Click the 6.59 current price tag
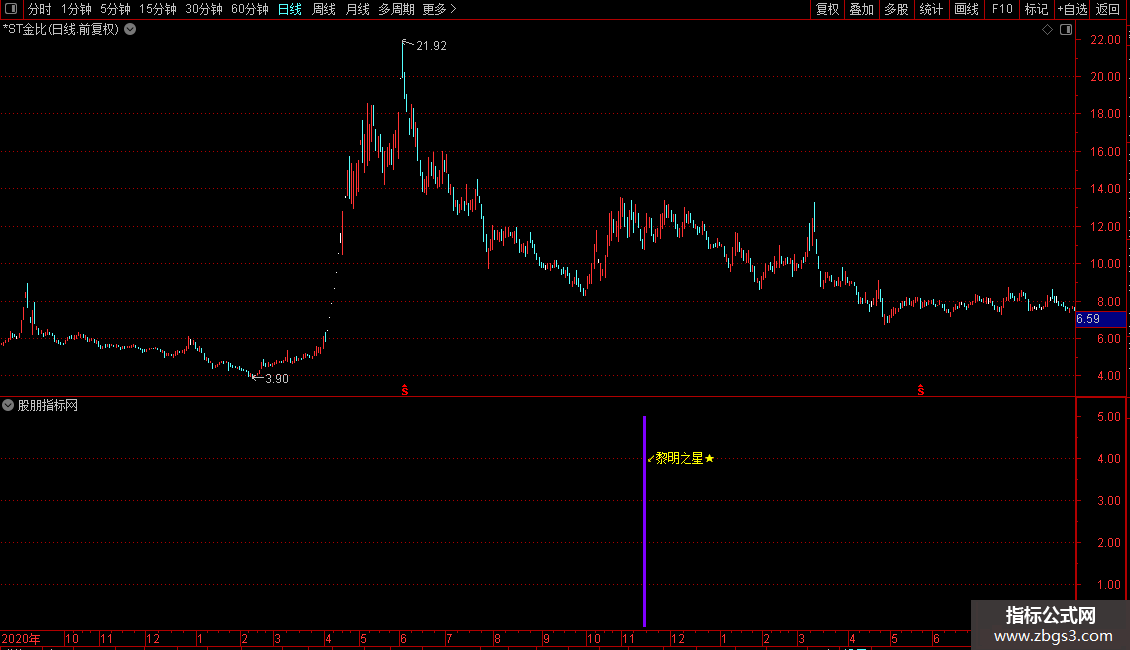This screenshot has width=1130, height=650. 1100,319
